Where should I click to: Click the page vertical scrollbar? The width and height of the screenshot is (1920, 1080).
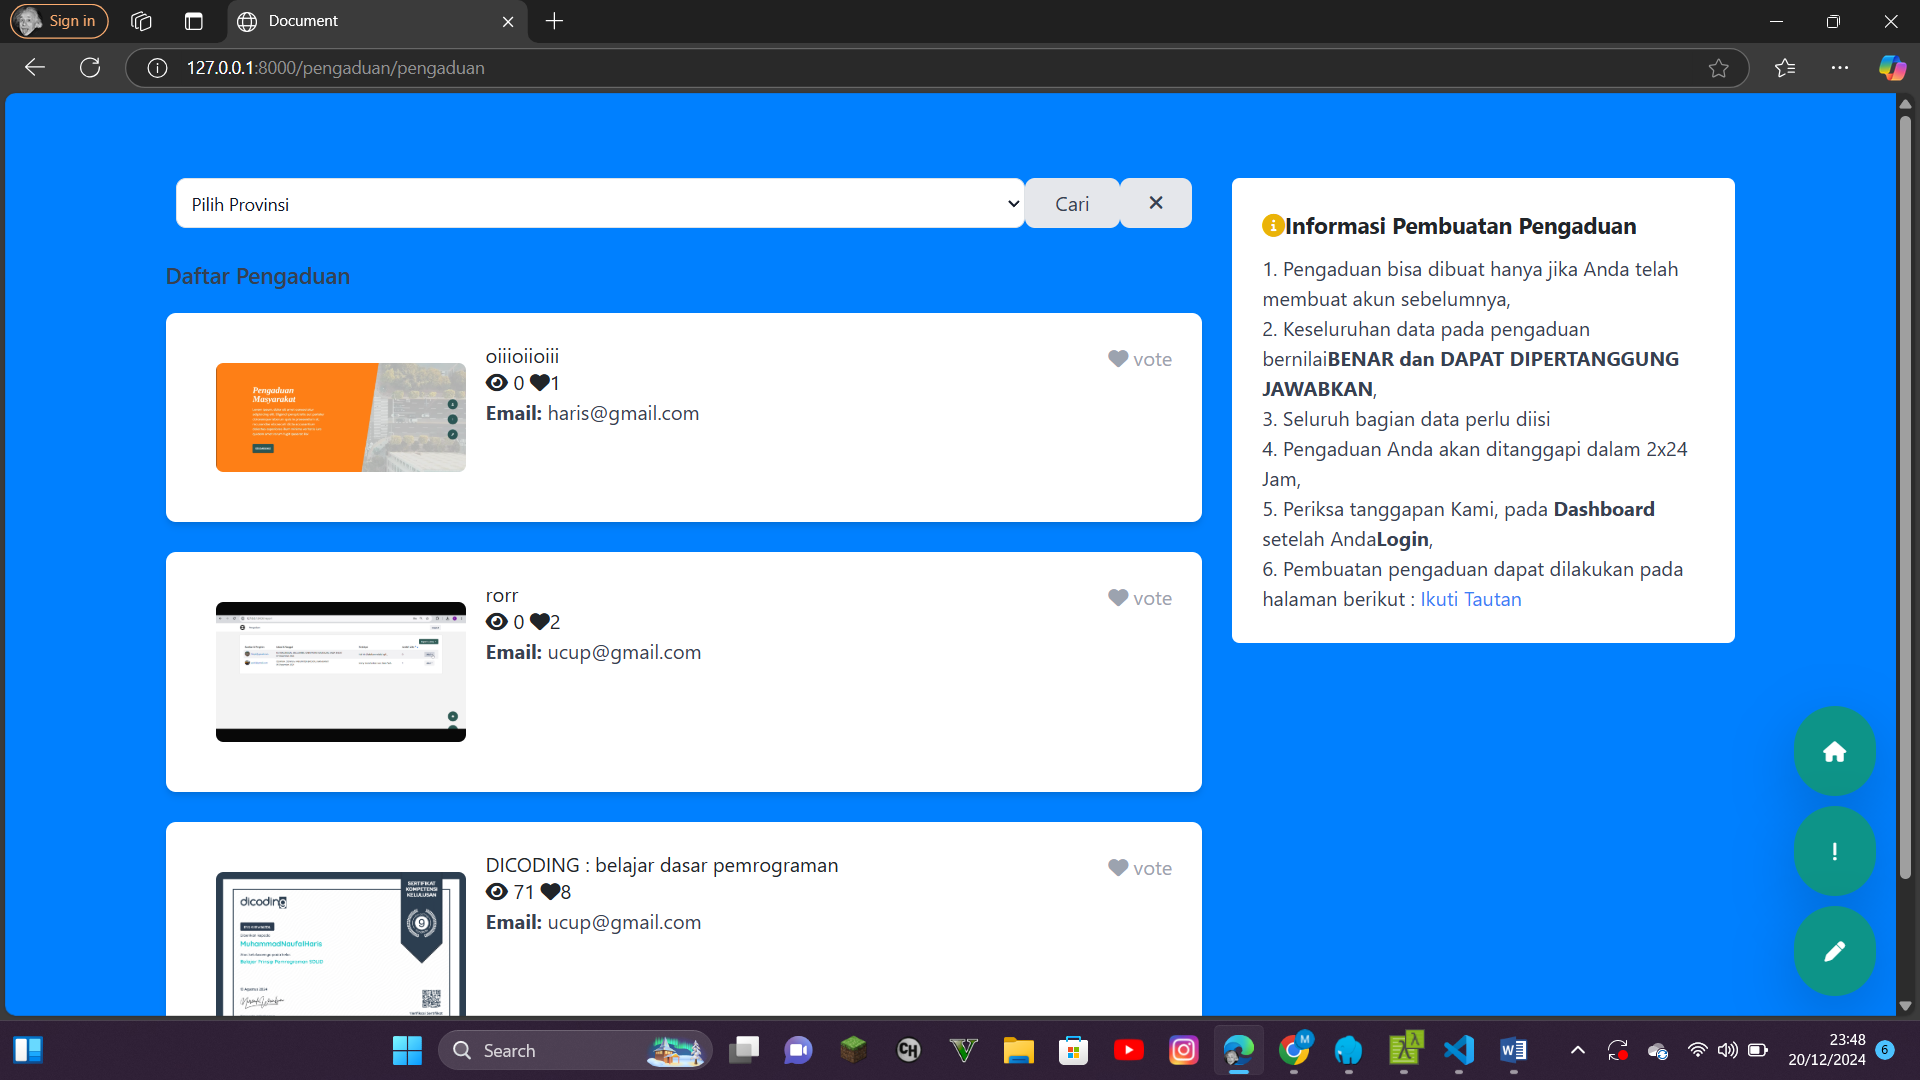(x=1905, y=500)
